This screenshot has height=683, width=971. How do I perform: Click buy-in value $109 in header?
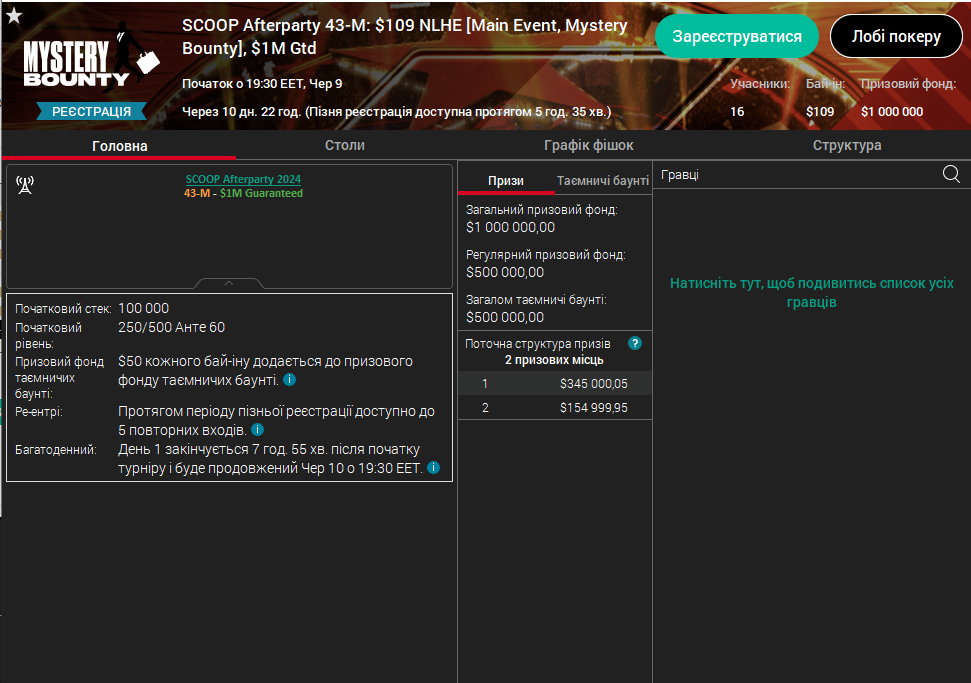[x=820, y=111]
